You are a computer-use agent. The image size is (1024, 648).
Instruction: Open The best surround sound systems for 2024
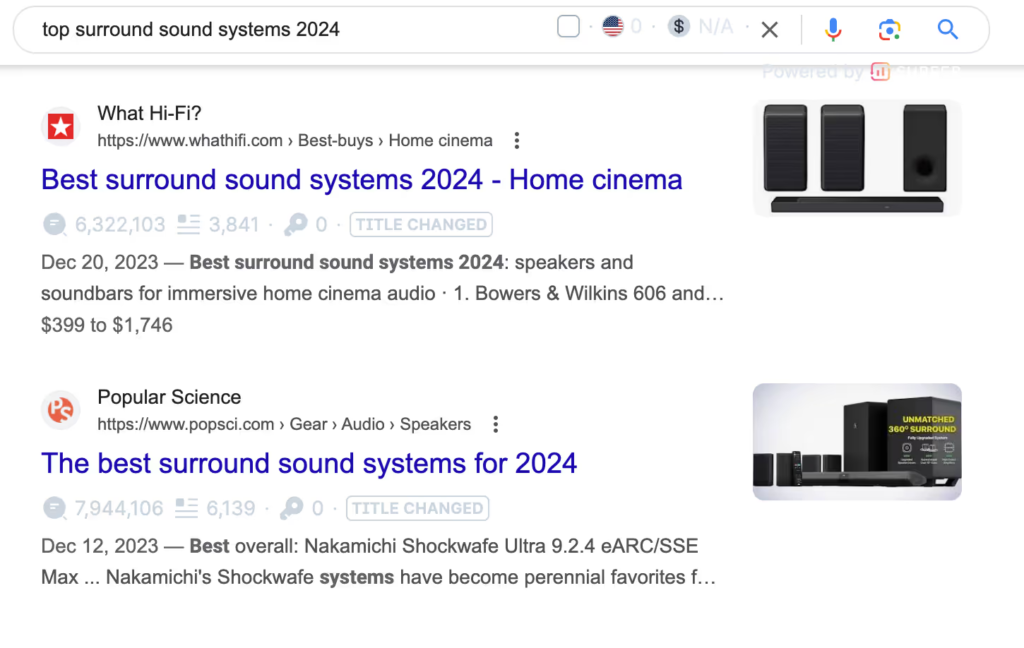pyautogui.click(x=309, y=463)
